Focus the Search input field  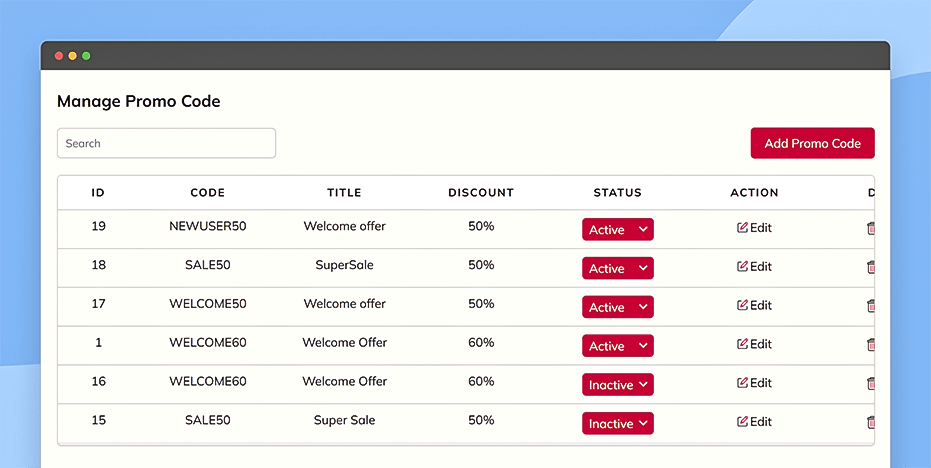166,143
